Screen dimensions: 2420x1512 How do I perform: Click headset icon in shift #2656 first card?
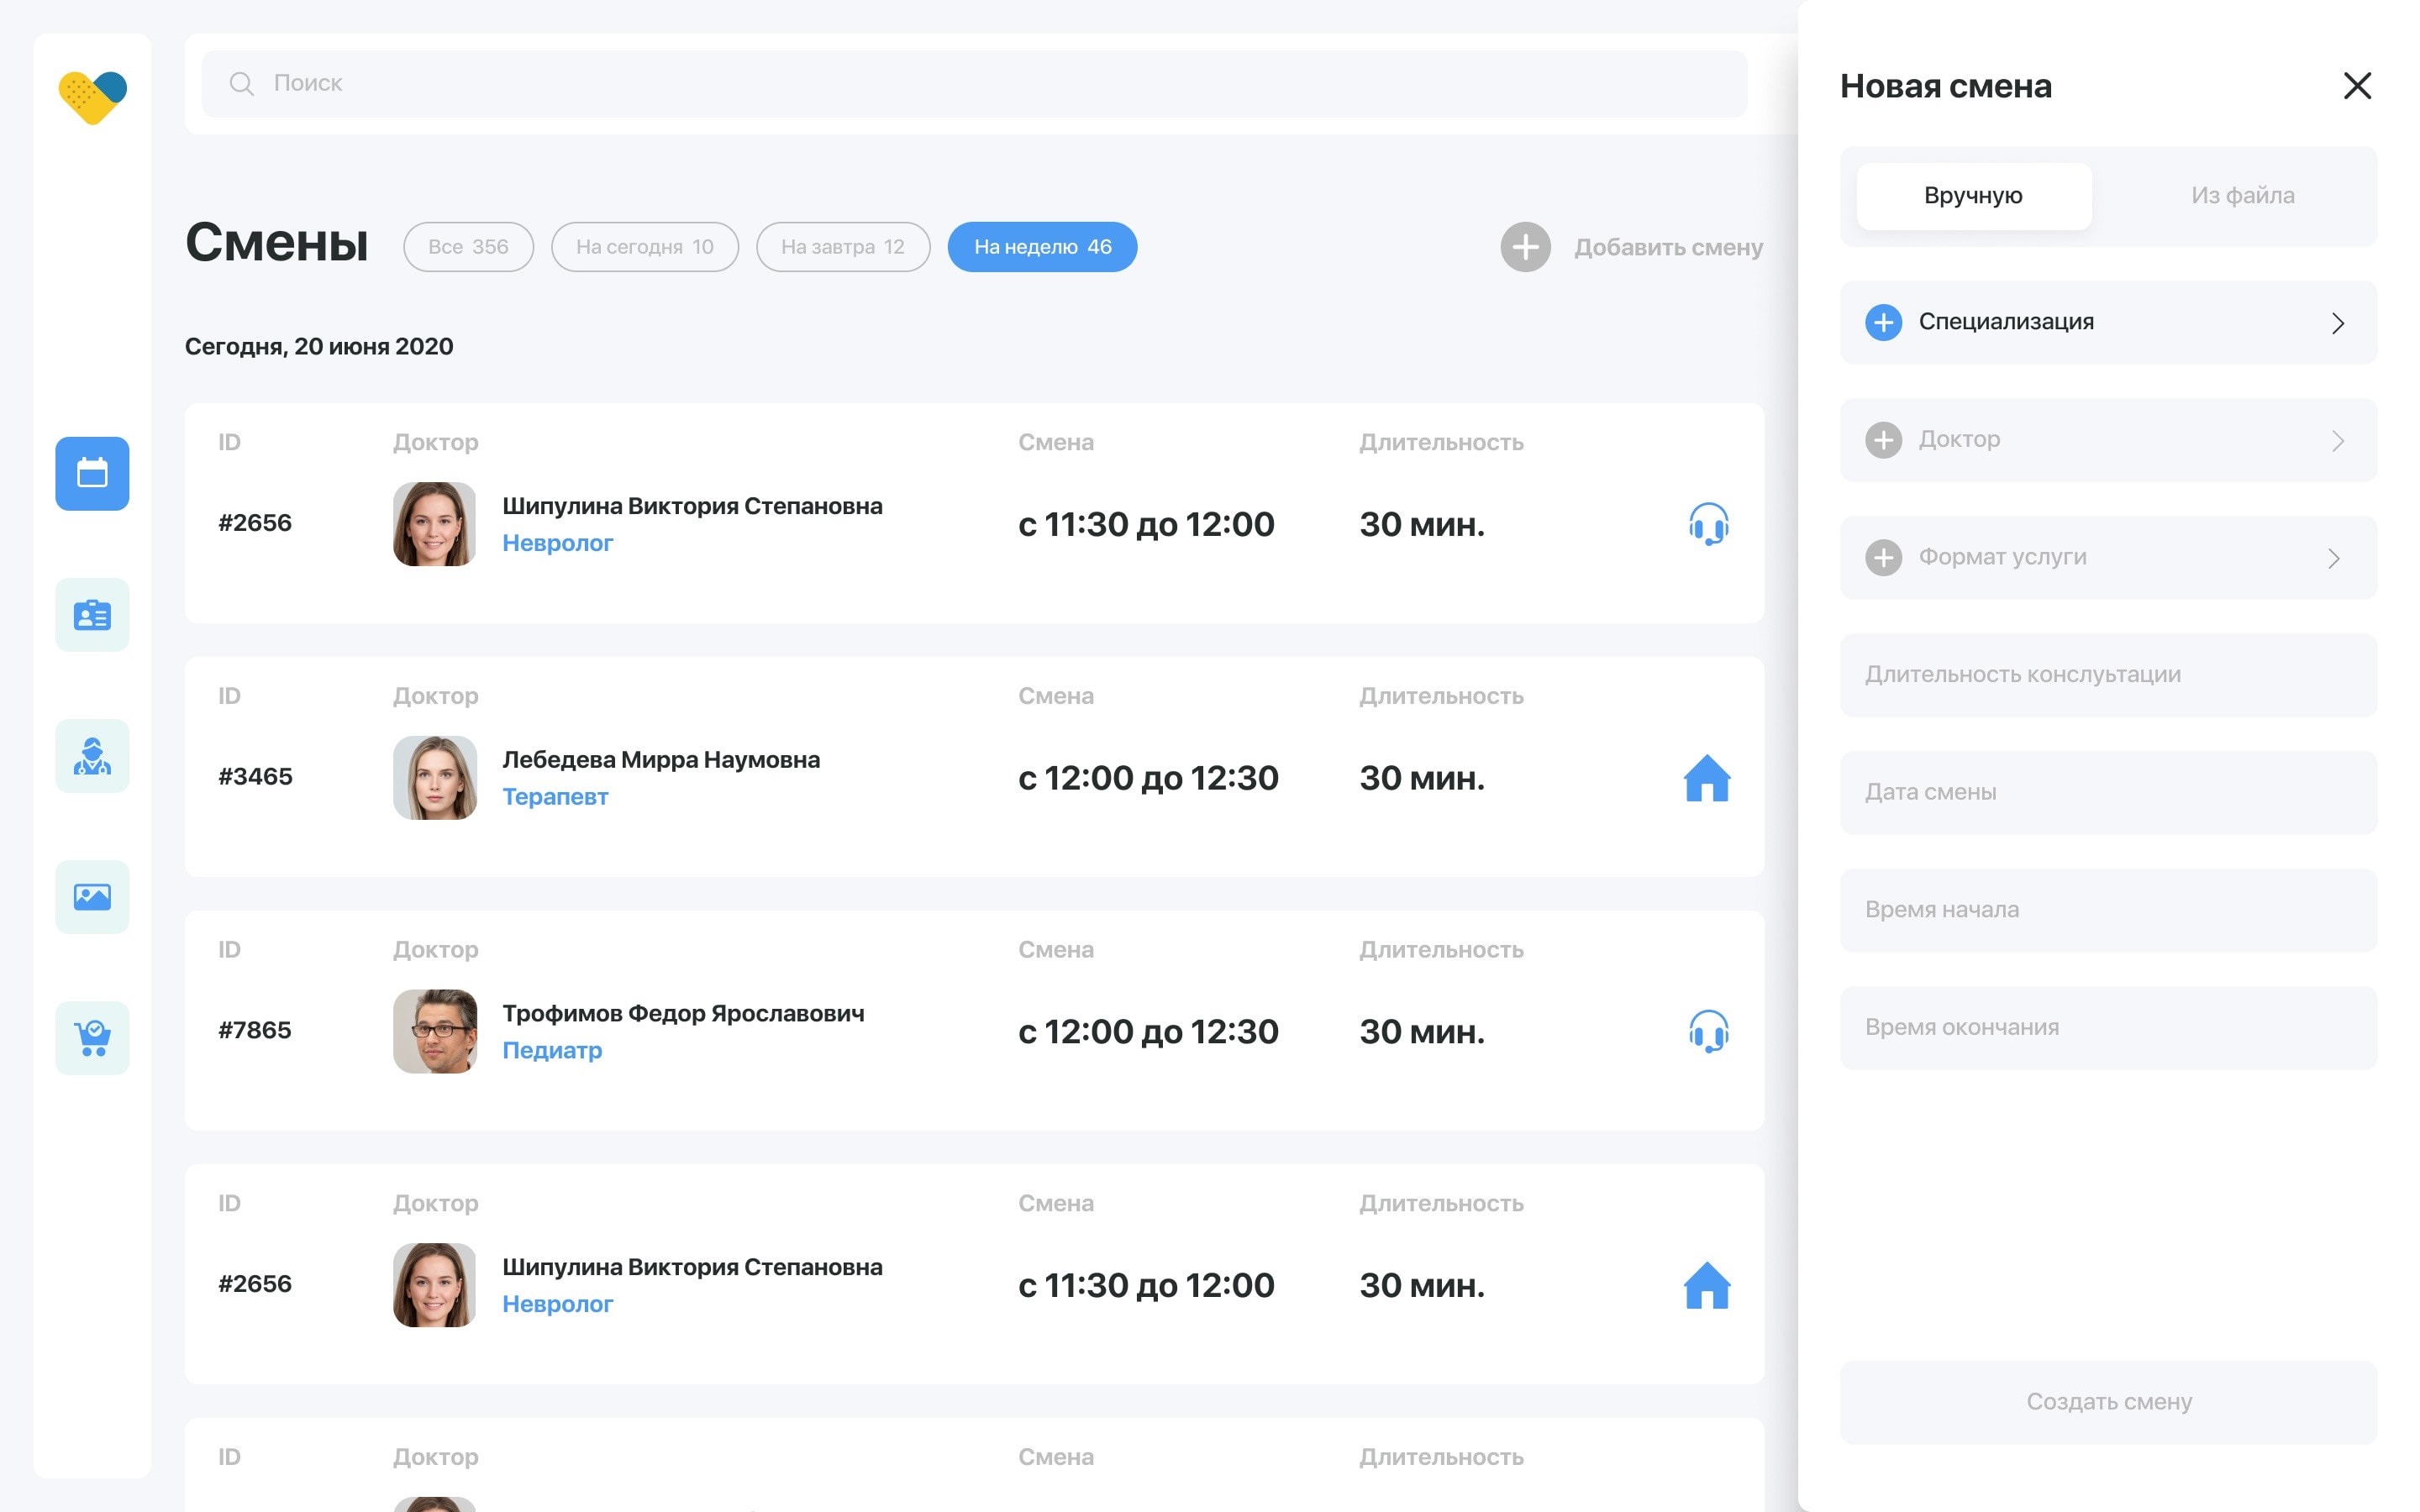(x=1708, y=523)
